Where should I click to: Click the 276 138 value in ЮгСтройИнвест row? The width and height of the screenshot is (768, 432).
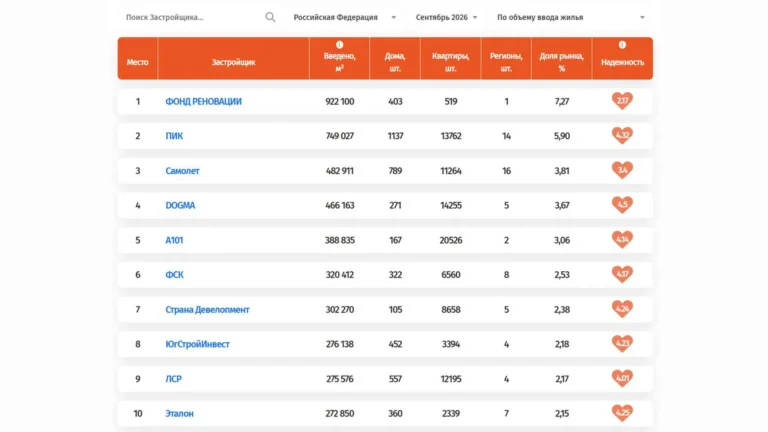339,344
